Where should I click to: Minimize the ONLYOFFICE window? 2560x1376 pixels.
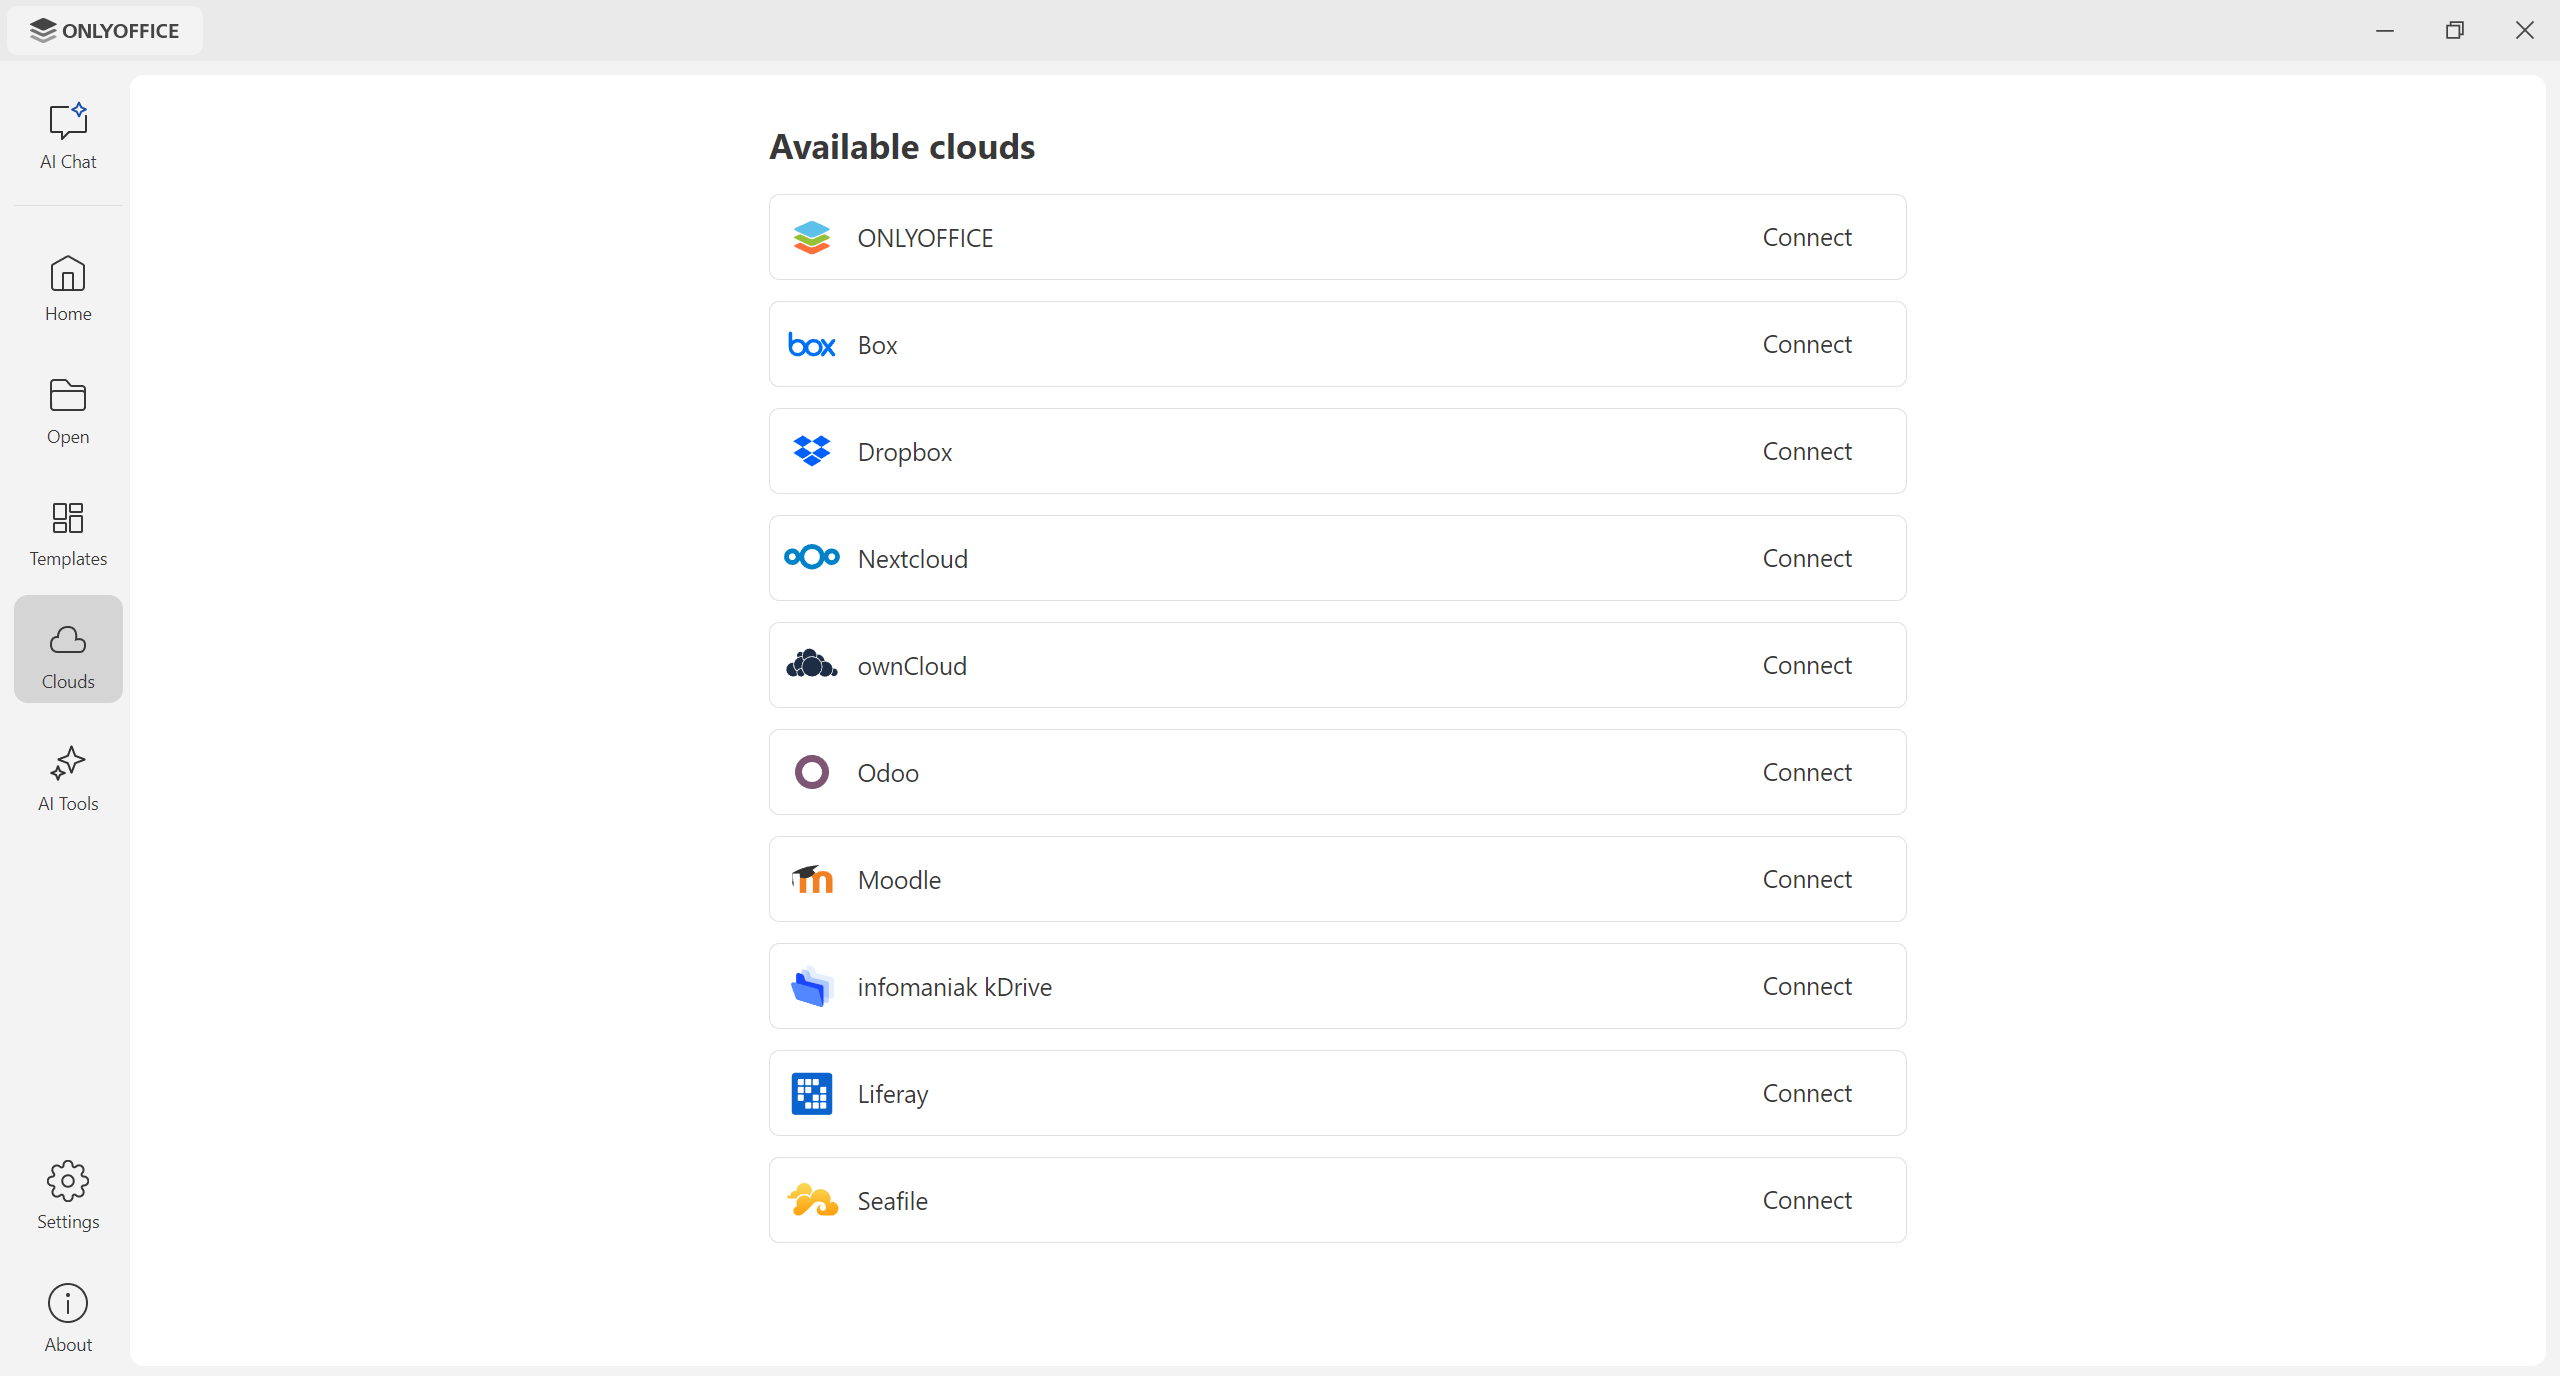pos(2385,30)
